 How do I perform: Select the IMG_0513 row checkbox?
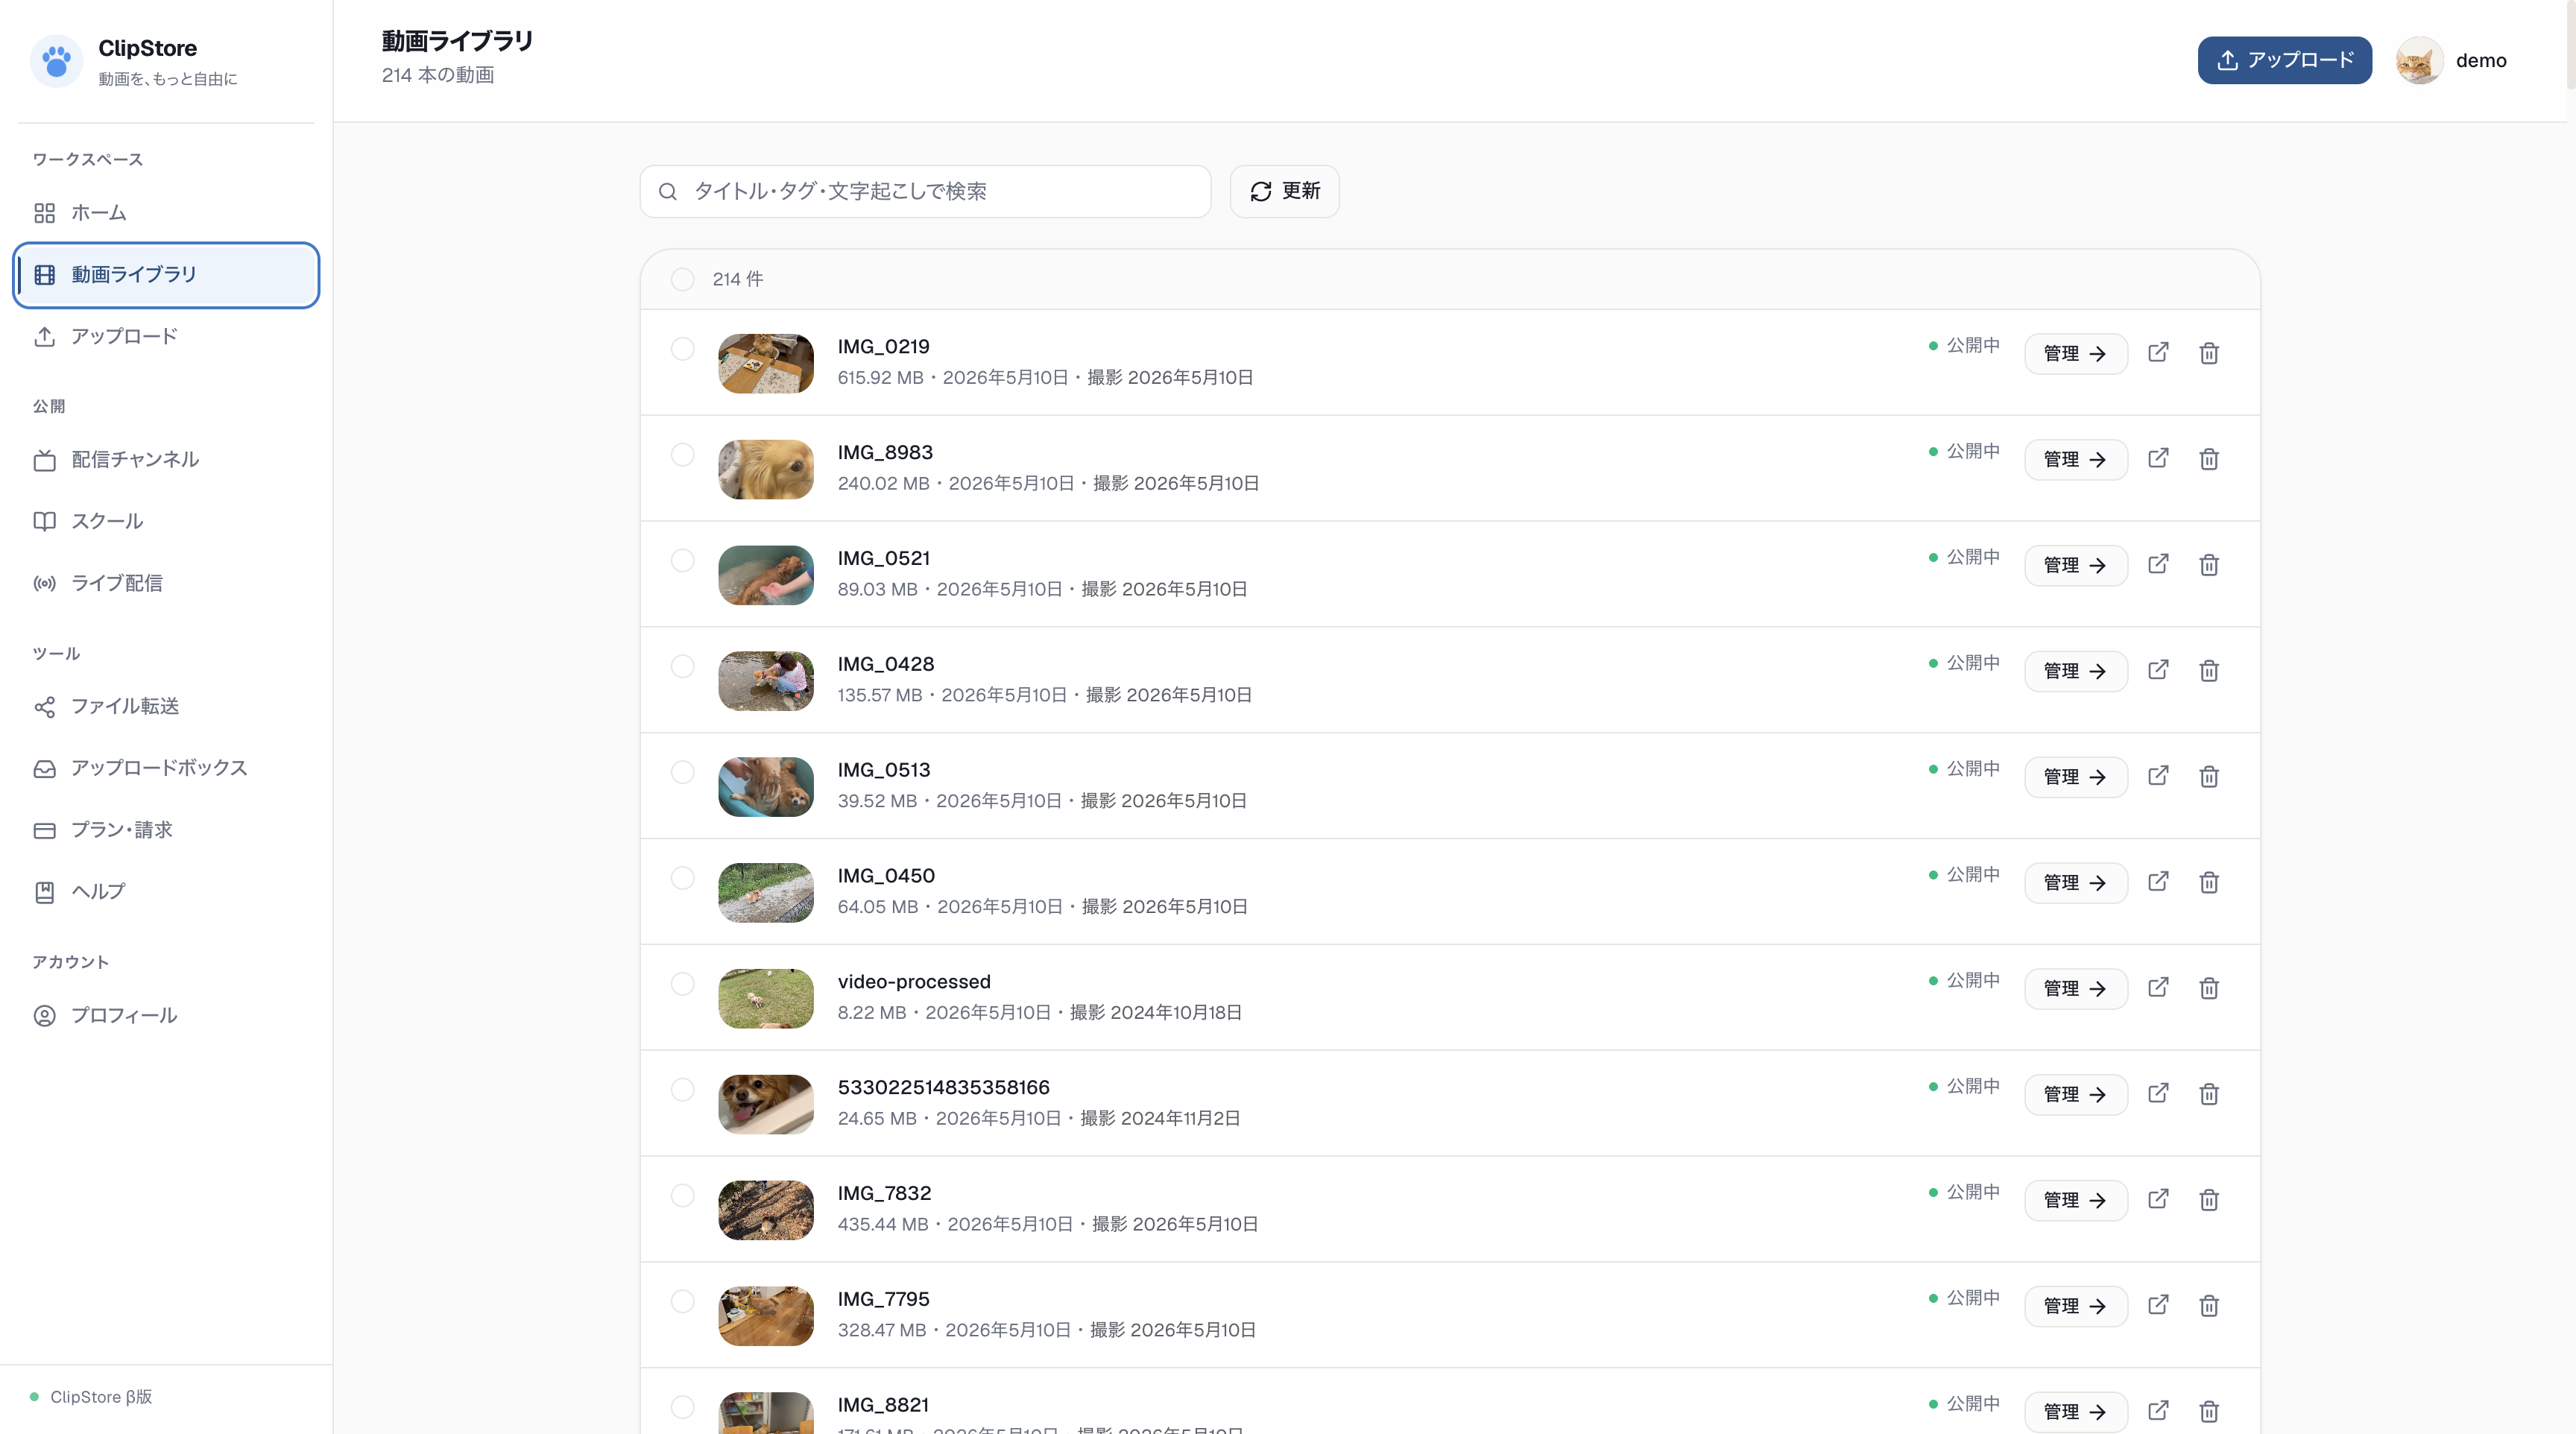pyautogui.click(x=682, y=772)
